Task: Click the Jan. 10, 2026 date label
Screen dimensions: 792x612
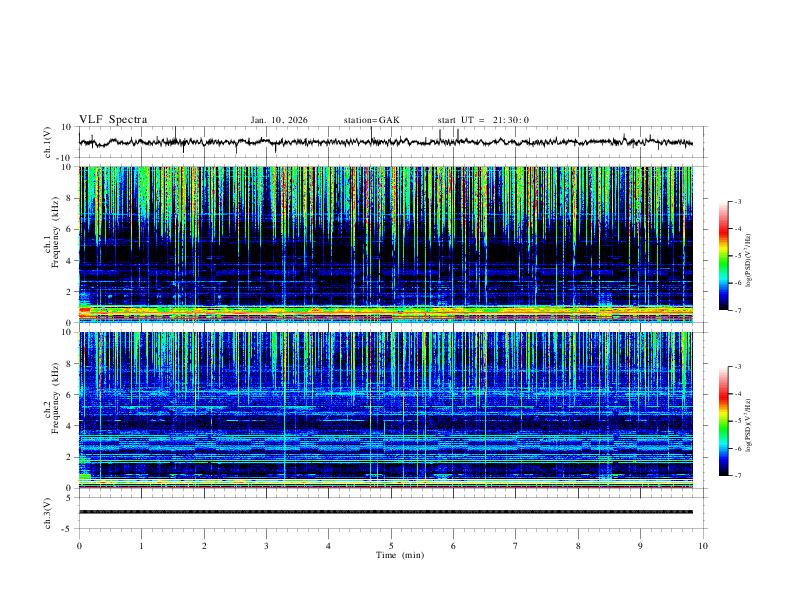Action: click(279, 120)
